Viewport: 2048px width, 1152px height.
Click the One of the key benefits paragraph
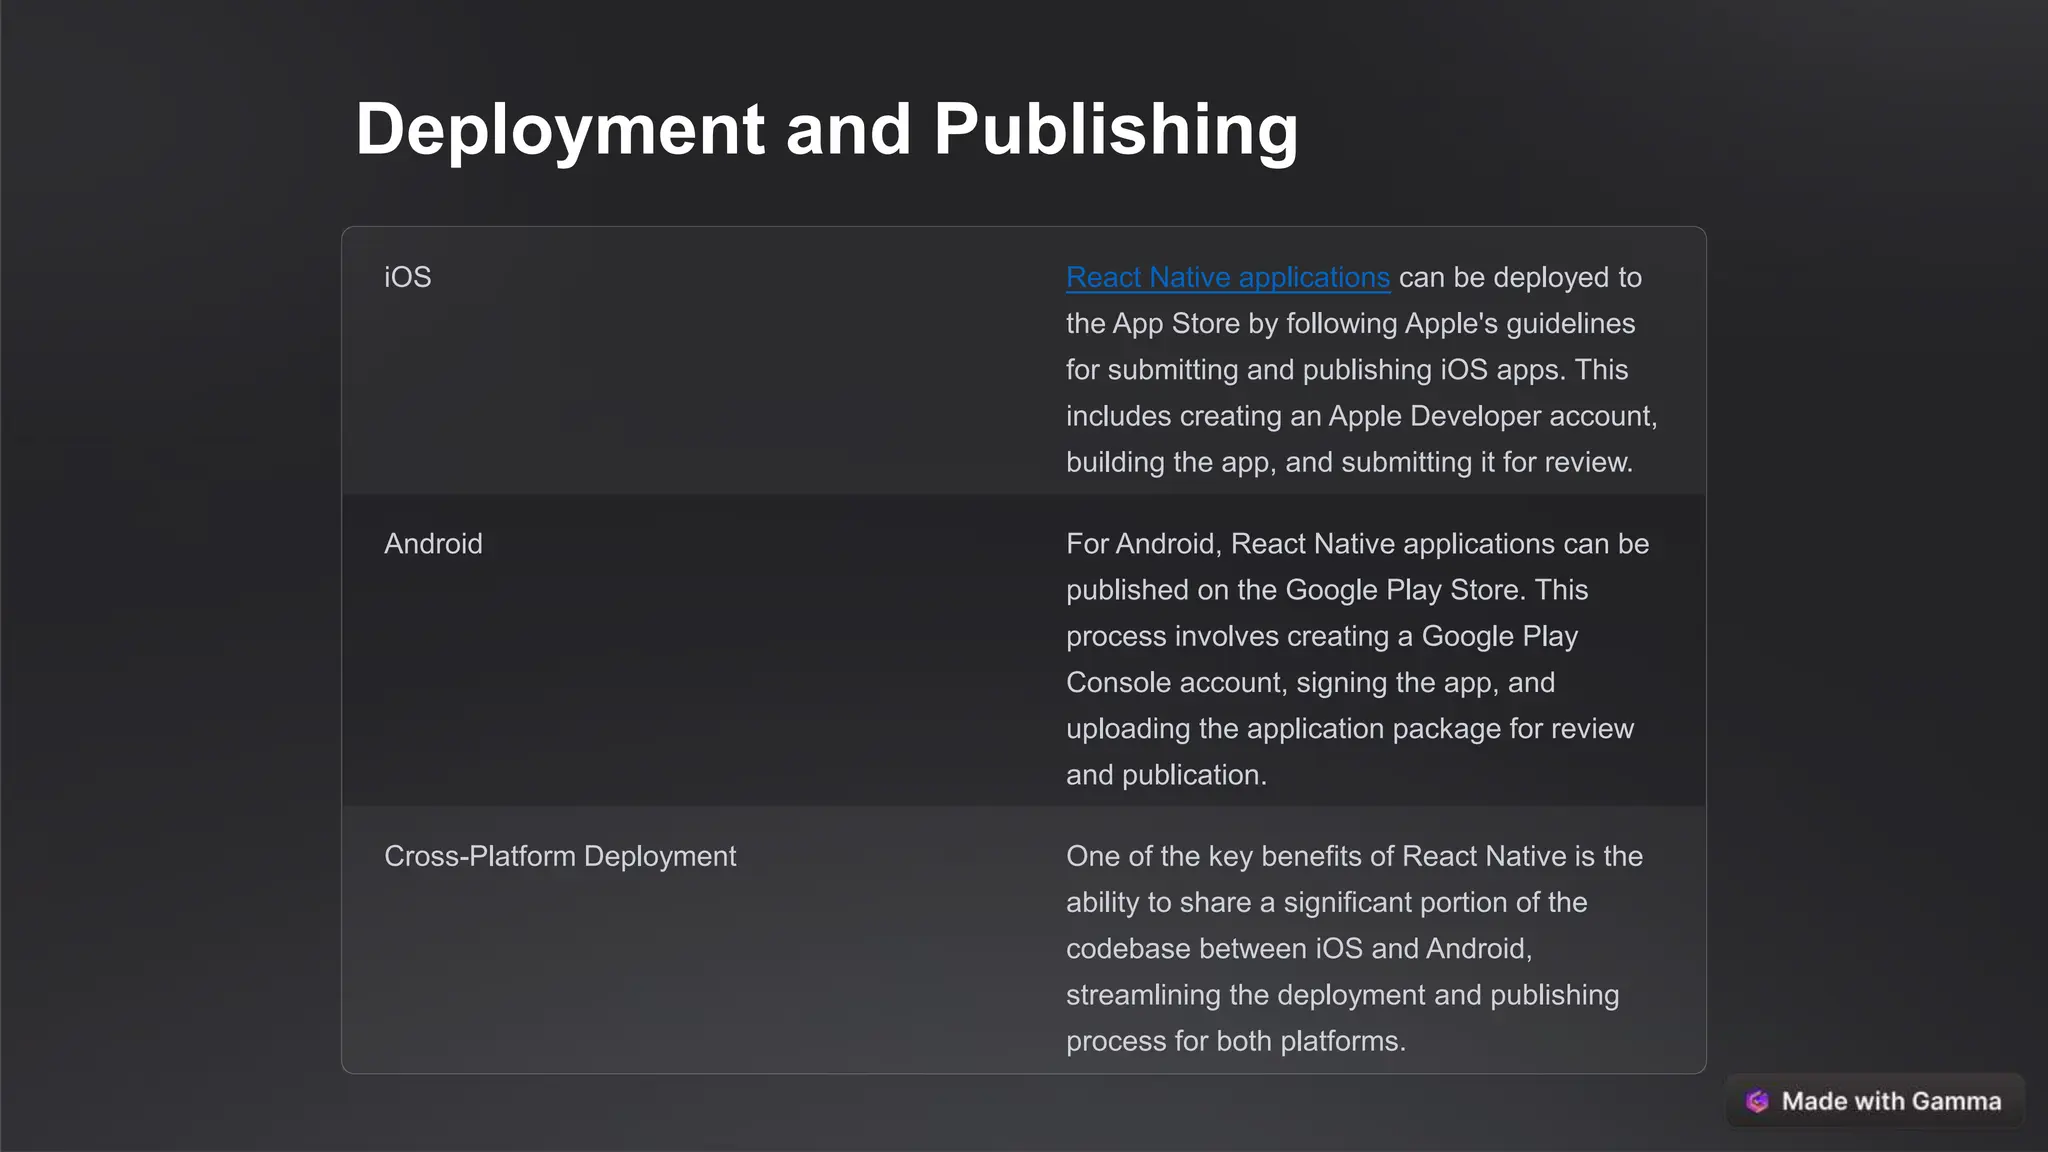(1354, 948)
